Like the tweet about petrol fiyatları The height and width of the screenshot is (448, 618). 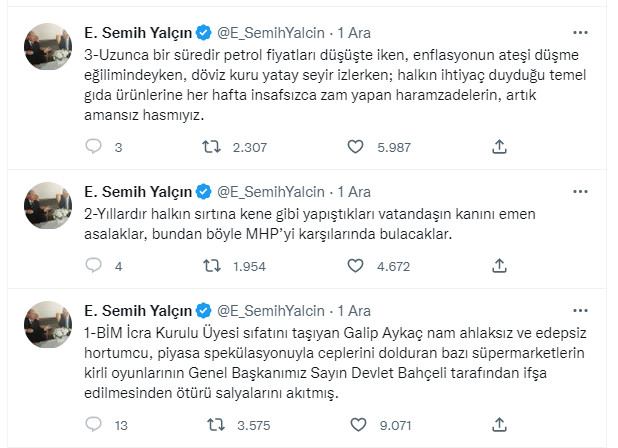click(x=355, y=147)
